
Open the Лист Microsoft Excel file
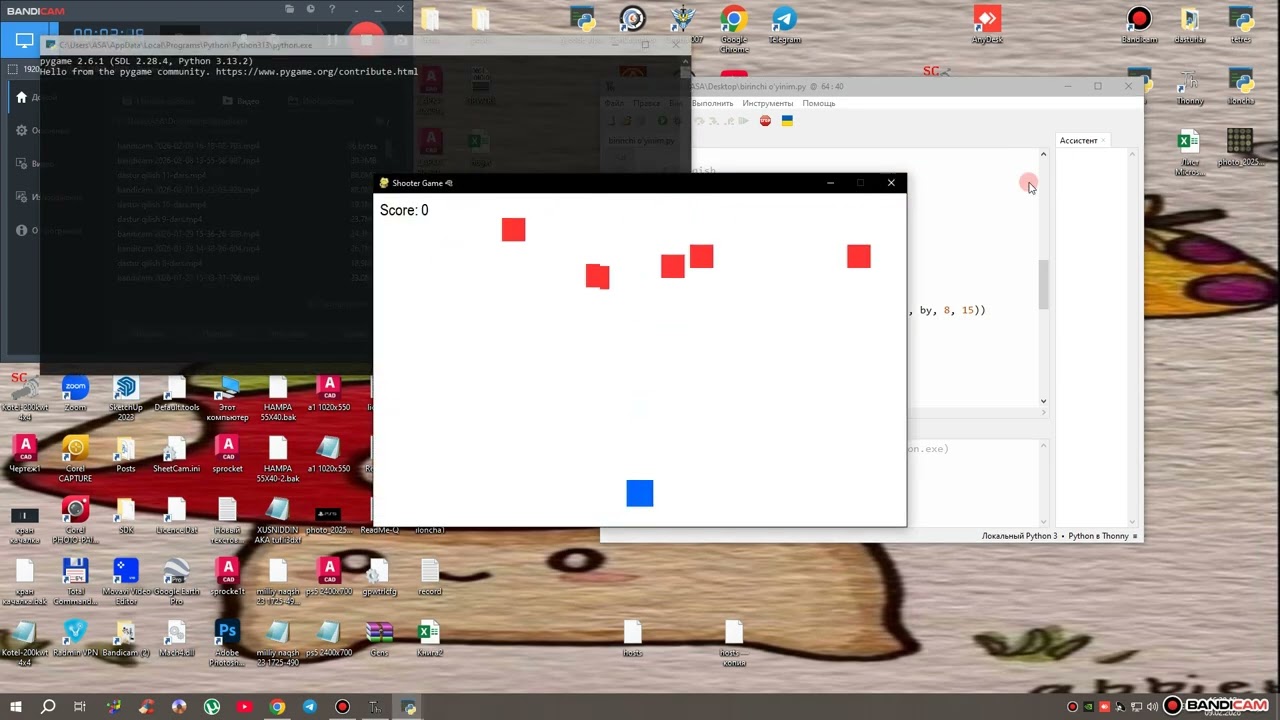tap(1189, 152)
